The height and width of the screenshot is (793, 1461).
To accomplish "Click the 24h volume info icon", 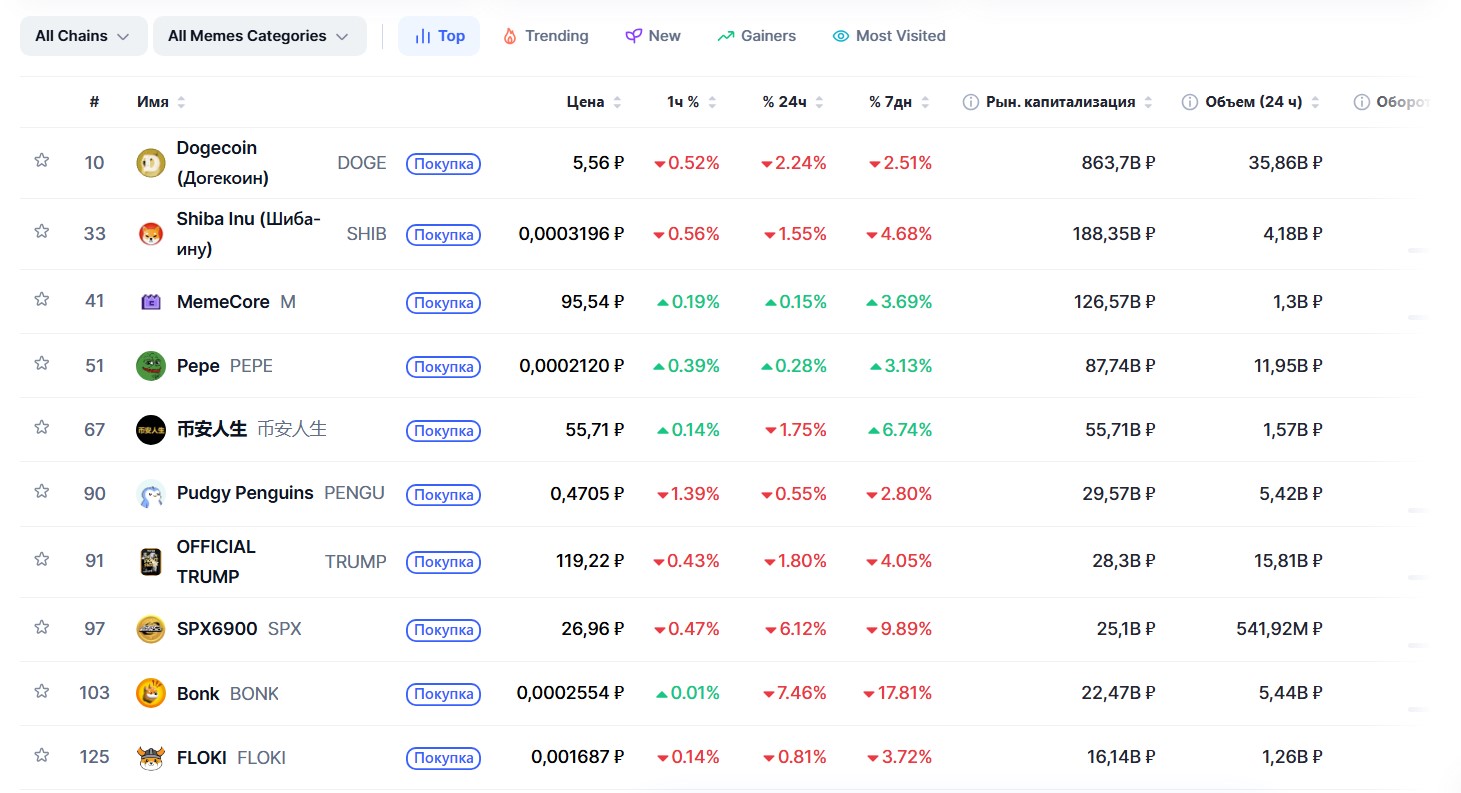I will 1190,102.
